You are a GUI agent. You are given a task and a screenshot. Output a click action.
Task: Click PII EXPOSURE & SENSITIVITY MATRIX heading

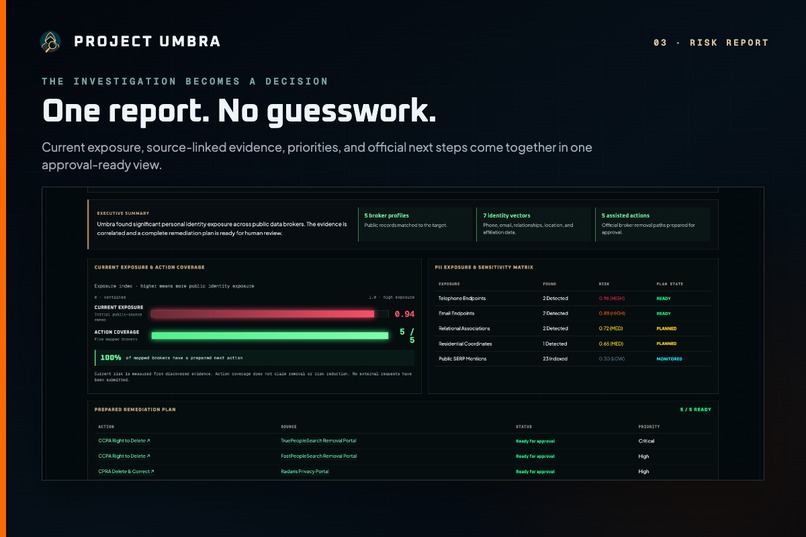click(x=484, y=267)
